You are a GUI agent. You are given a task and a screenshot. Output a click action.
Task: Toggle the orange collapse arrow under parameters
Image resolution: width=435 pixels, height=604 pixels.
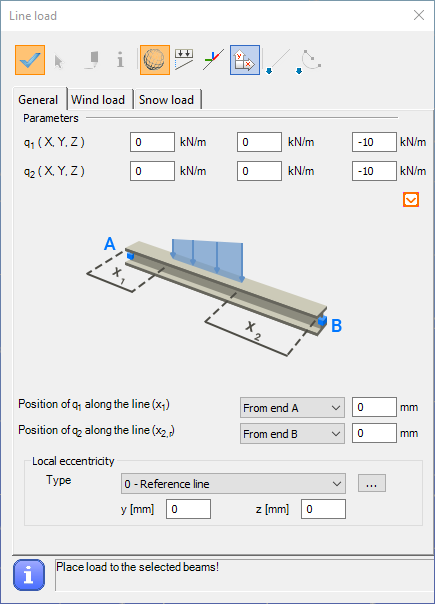[411, 200]
